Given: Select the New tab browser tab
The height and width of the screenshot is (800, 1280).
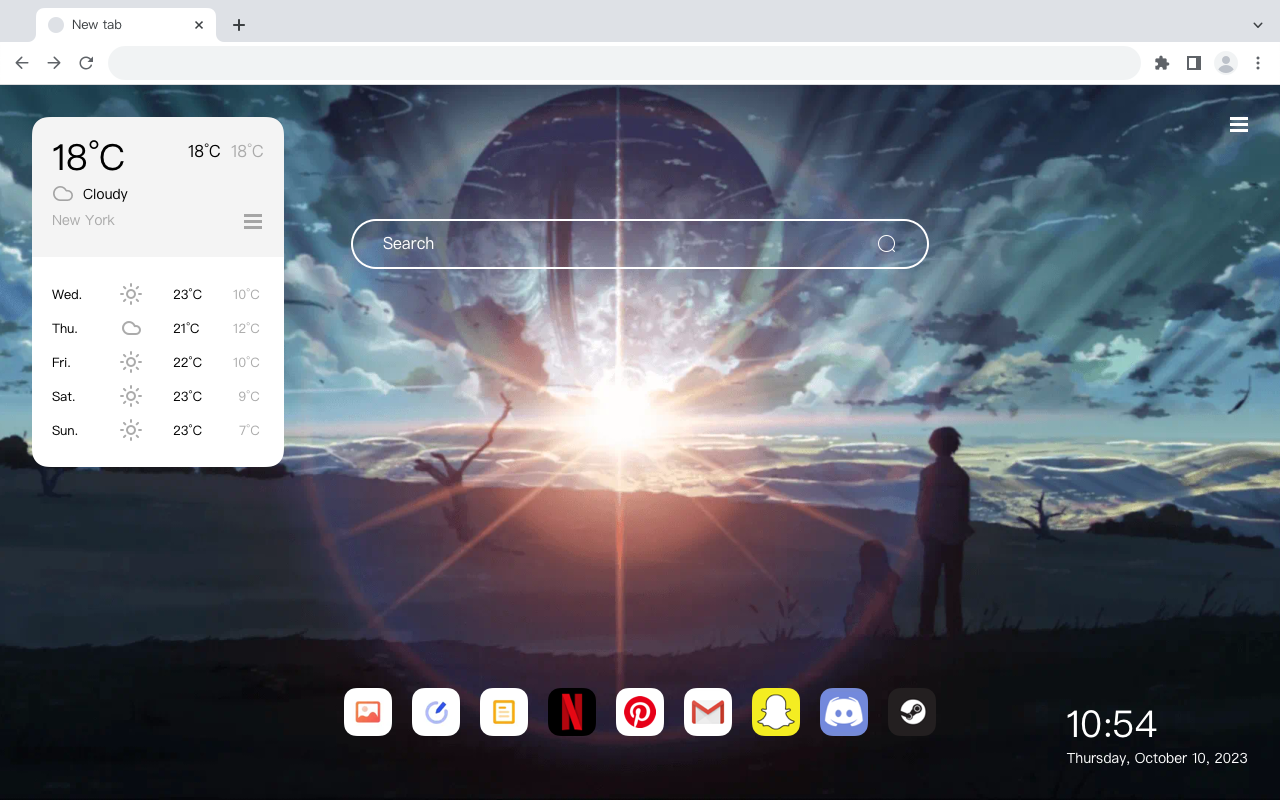Looking at the screenshot, I should [x=126, y=25].
